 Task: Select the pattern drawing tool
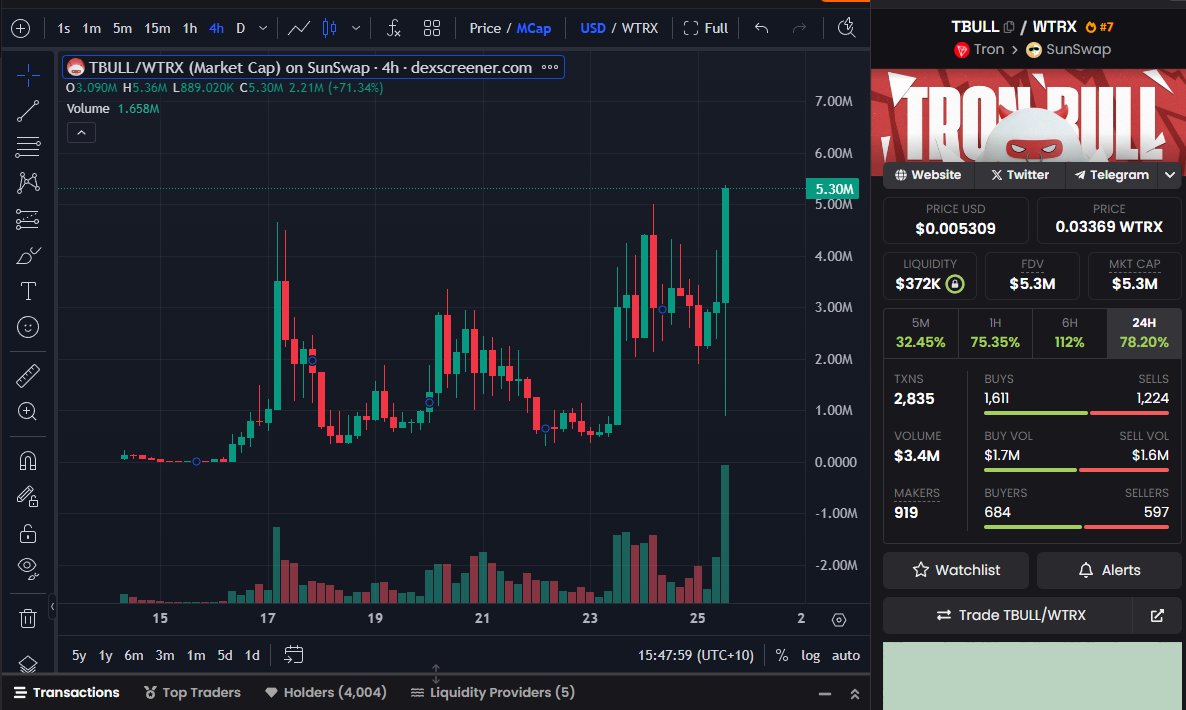(28, 182)
